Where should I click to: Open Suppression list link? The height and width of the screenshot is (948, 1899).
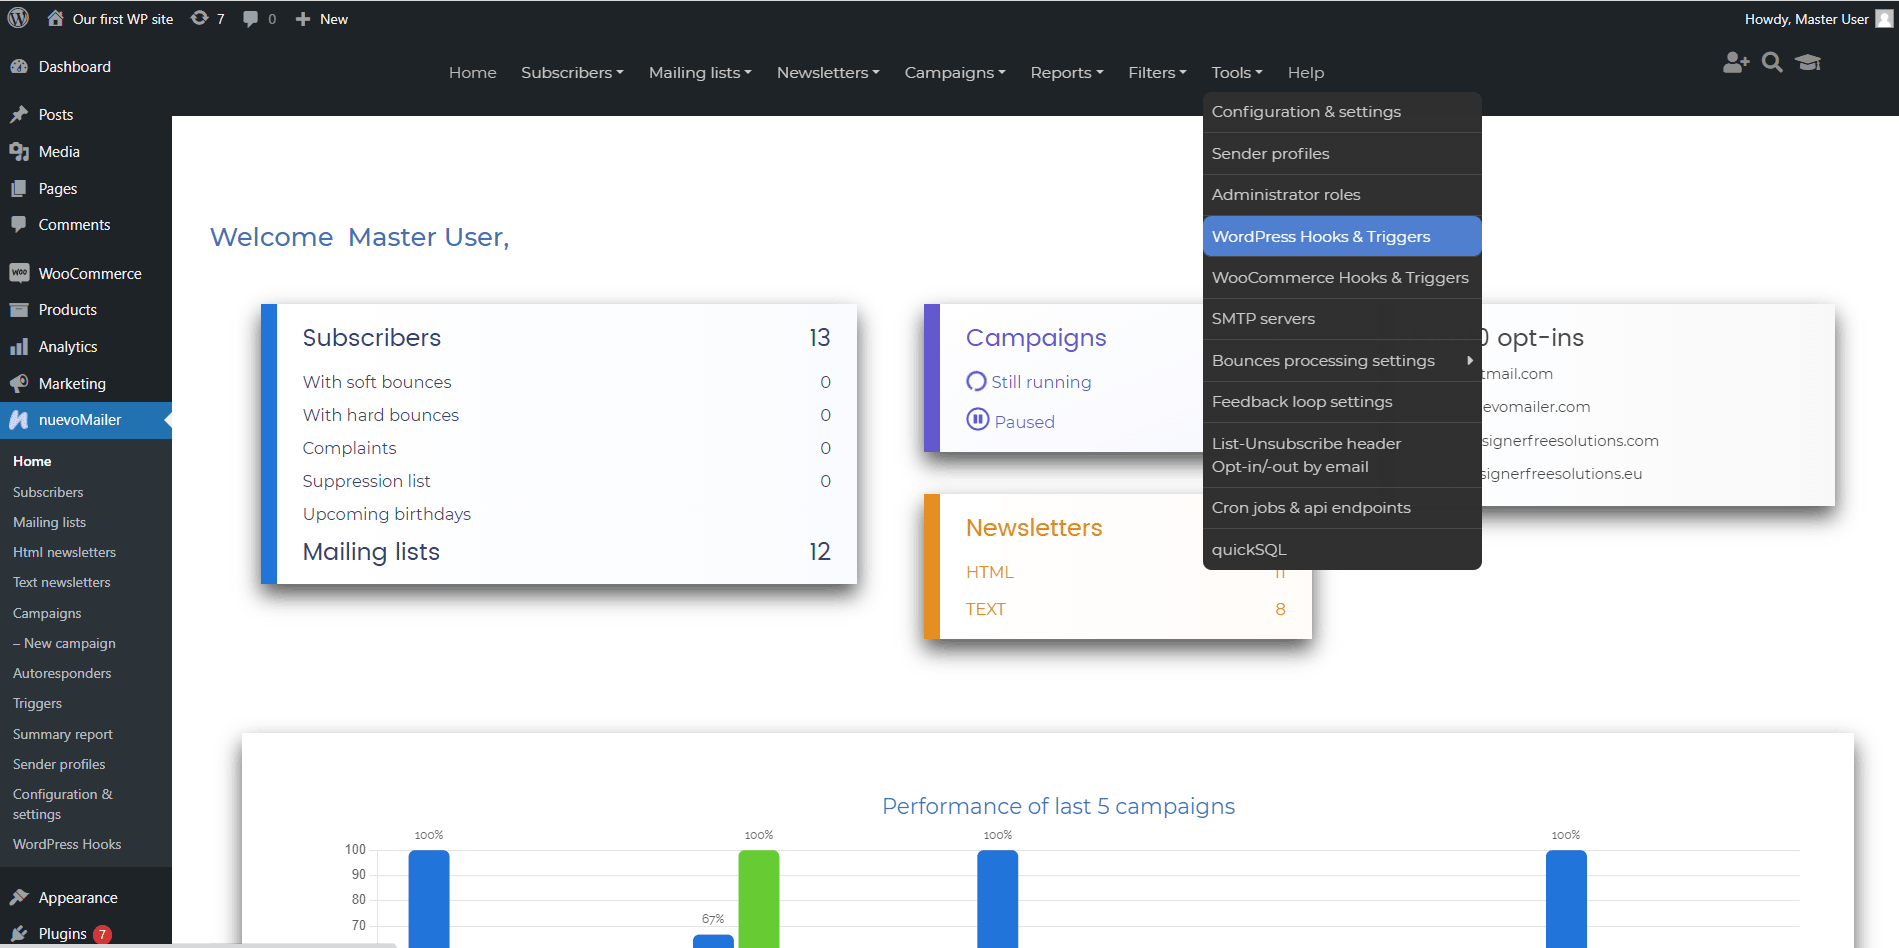[x=367, y=481]
